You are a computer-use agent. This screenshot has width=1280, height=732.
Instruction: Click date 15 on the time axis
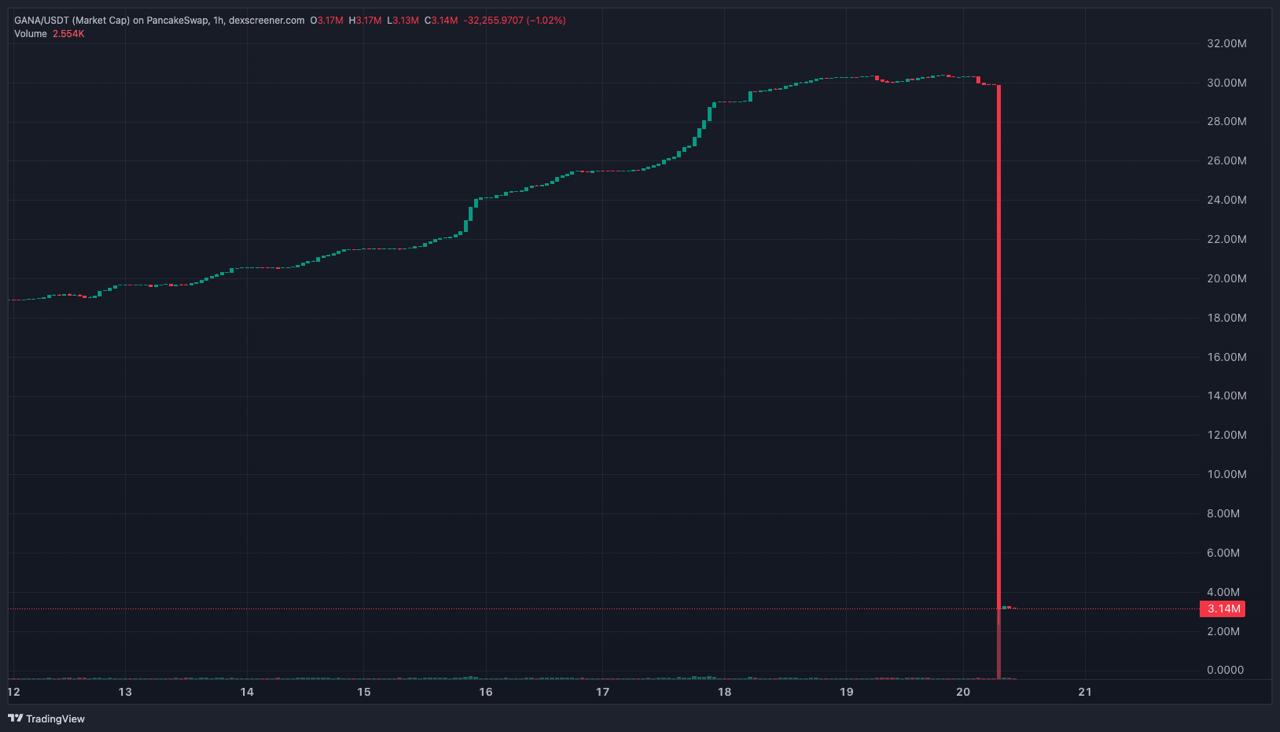coord(364,692)
